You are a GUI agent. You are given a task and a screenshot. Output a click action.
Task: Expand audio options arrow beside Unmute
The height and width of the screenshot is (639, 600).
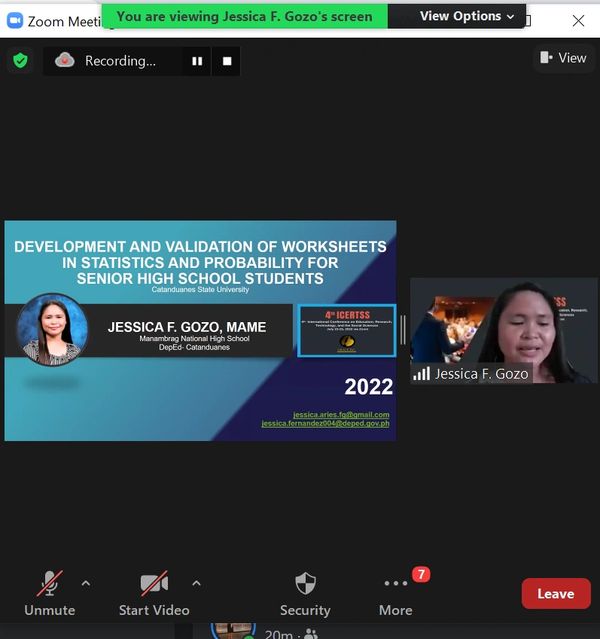(86, 583)
